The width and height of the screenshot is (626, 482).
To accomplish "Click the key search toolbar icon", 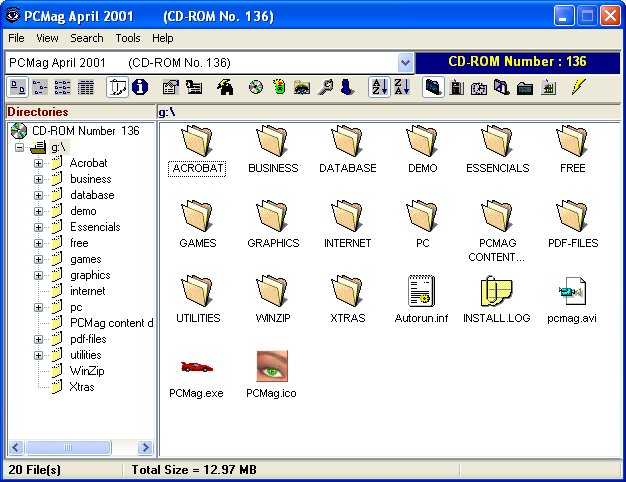I will point(325,87).
